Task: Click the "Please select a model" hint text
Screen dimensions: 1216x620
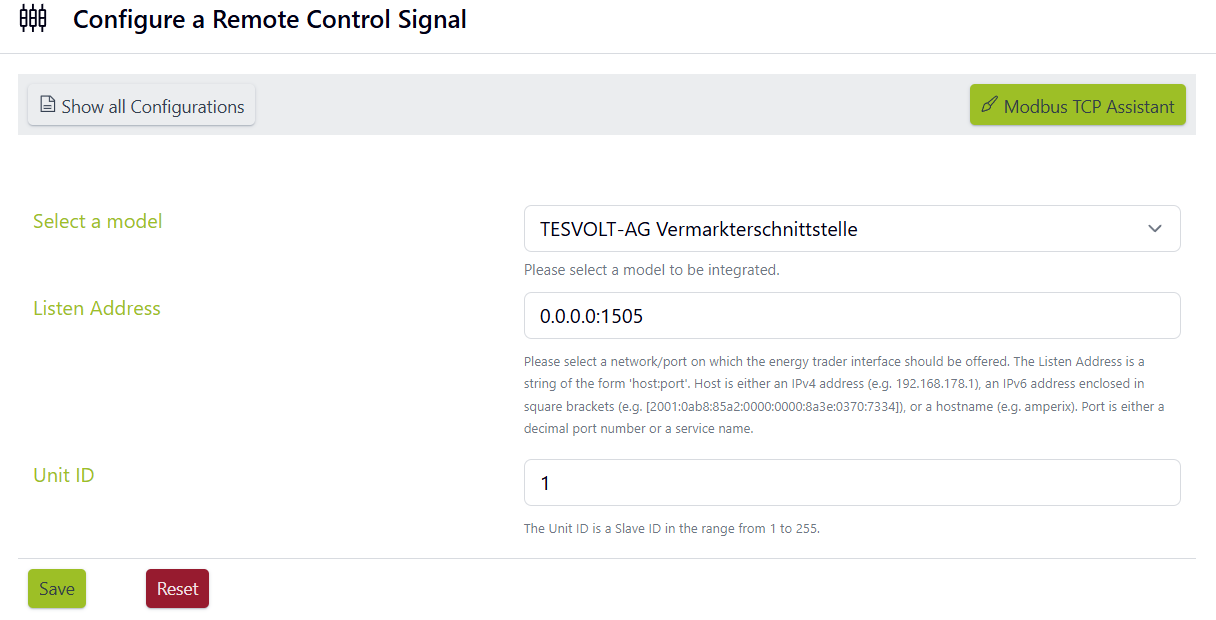Action: (x=651, y=270)
